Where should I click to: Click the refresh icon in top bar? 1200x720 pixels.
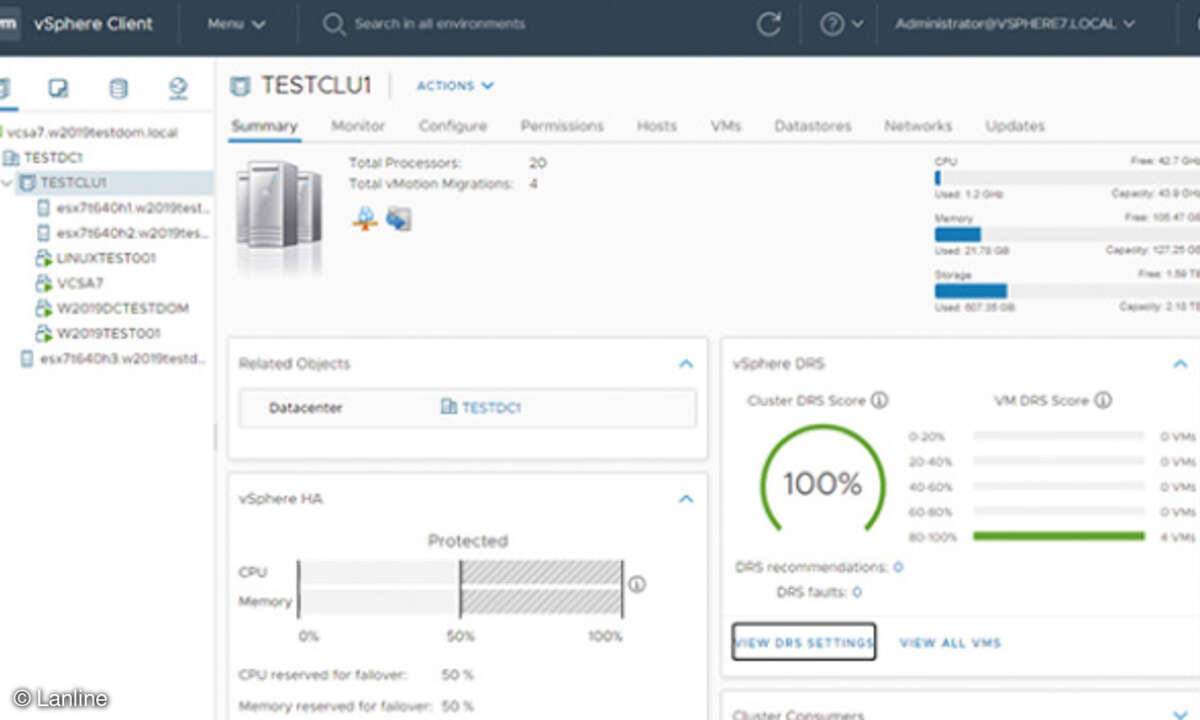(769, 24)
